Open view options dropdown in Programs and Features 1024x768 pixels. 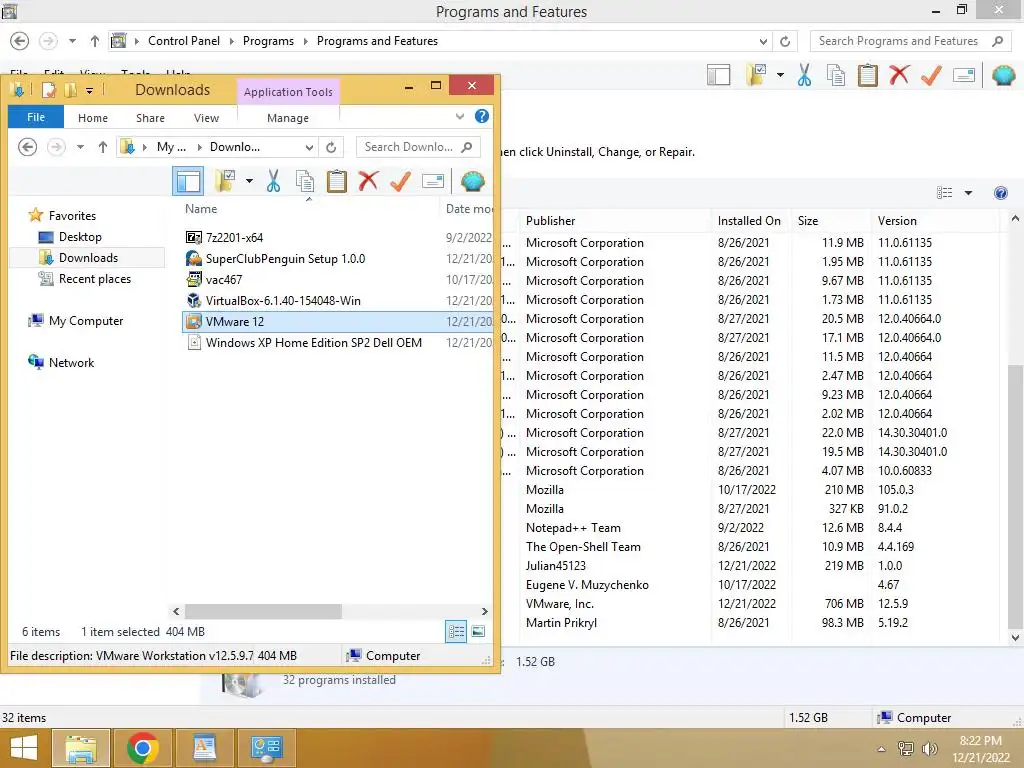[968, 193]
